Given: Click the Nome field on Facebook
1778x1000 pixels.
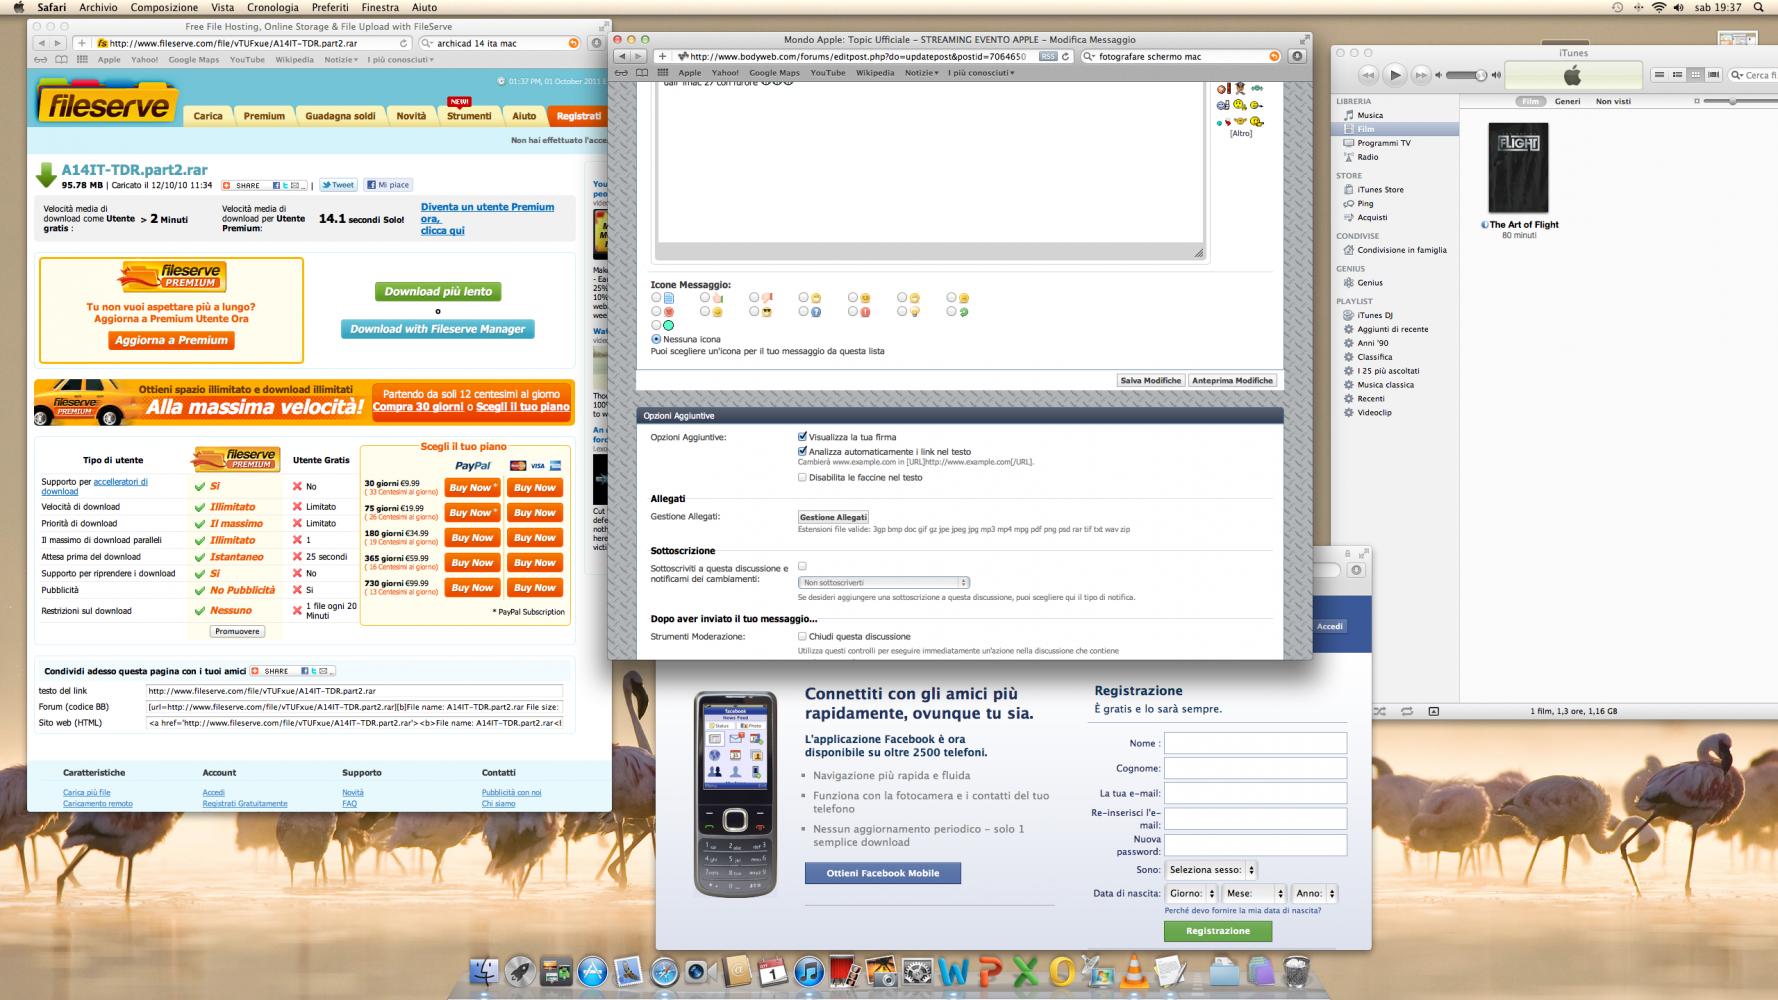Looking at the screenshot, I should (x=1255, y=743).
